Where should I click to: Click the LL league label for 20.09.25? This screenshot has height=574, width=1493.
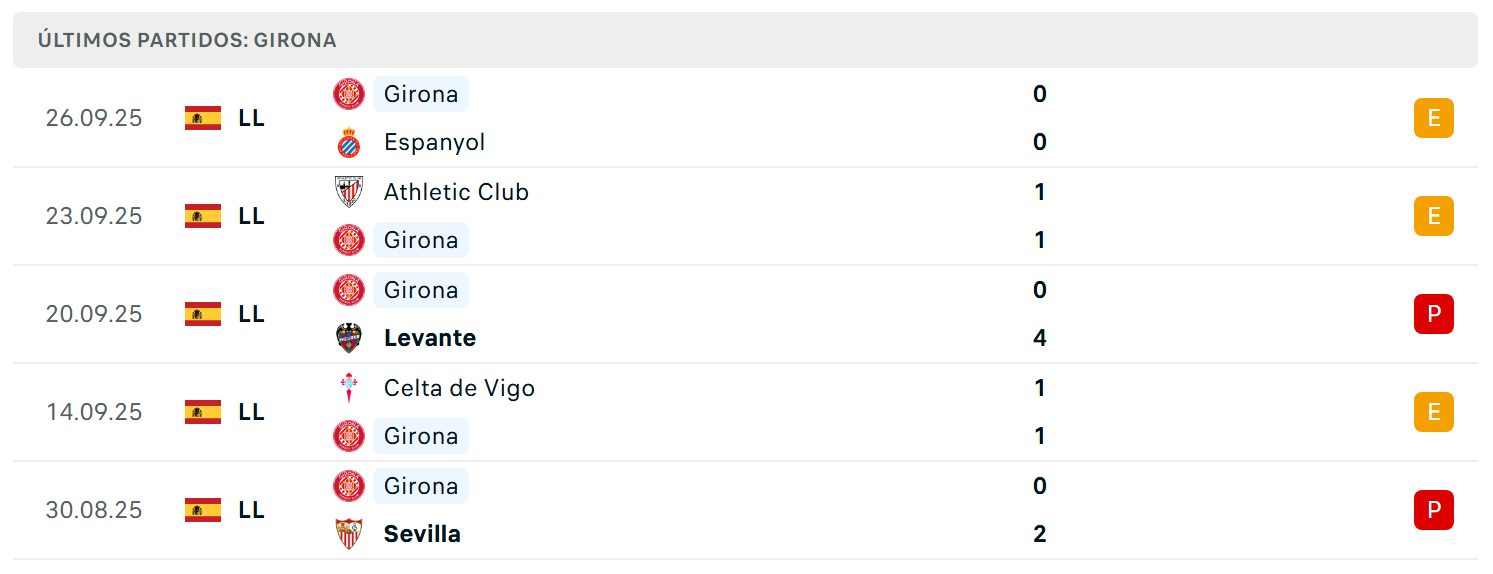pyautogui.click(x=252, y=314)
